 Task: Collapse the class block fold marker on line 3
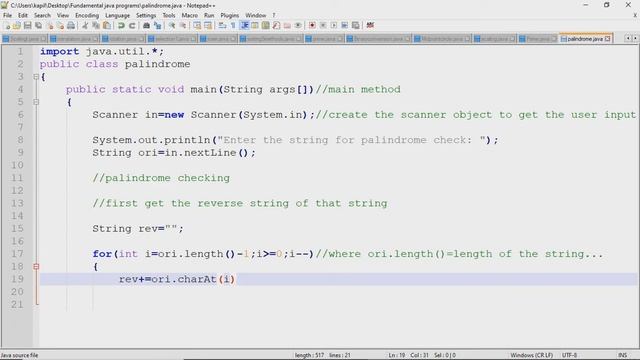36,77
